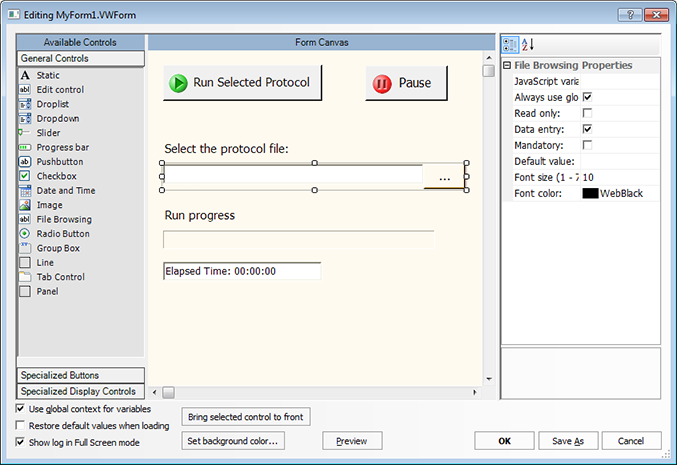This screenshot has width=677, height=465.
Task: Choose the Date and Time control icon
Action: pos(25,190)
